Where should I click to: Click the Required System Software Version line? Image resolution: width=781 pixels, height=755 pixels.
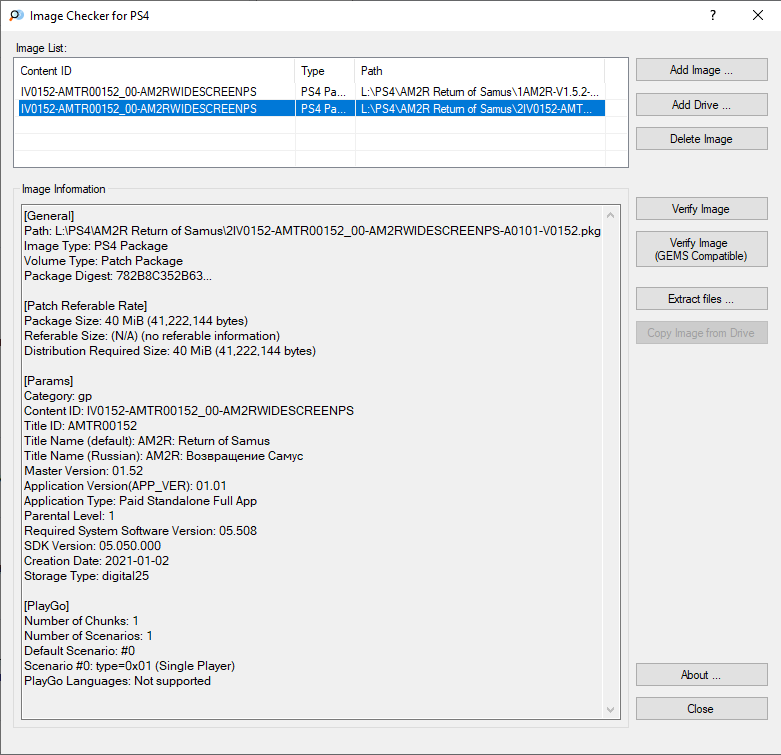coord(140,531)
